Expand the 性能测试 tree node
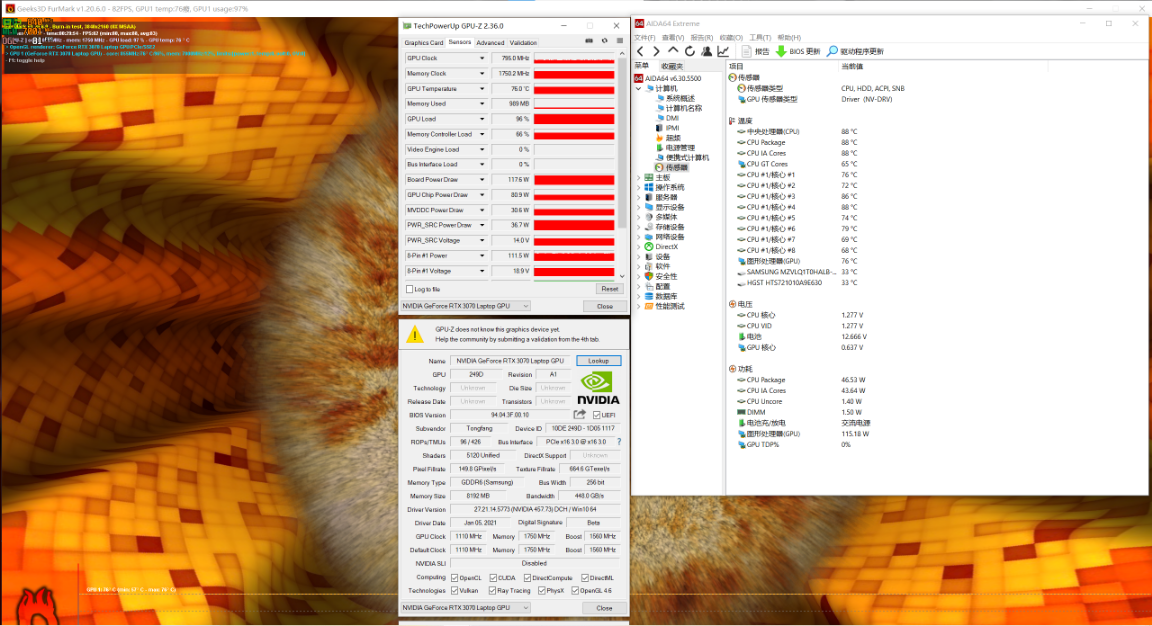This screenshot has height=626, width=1152. tap(638, 306)
